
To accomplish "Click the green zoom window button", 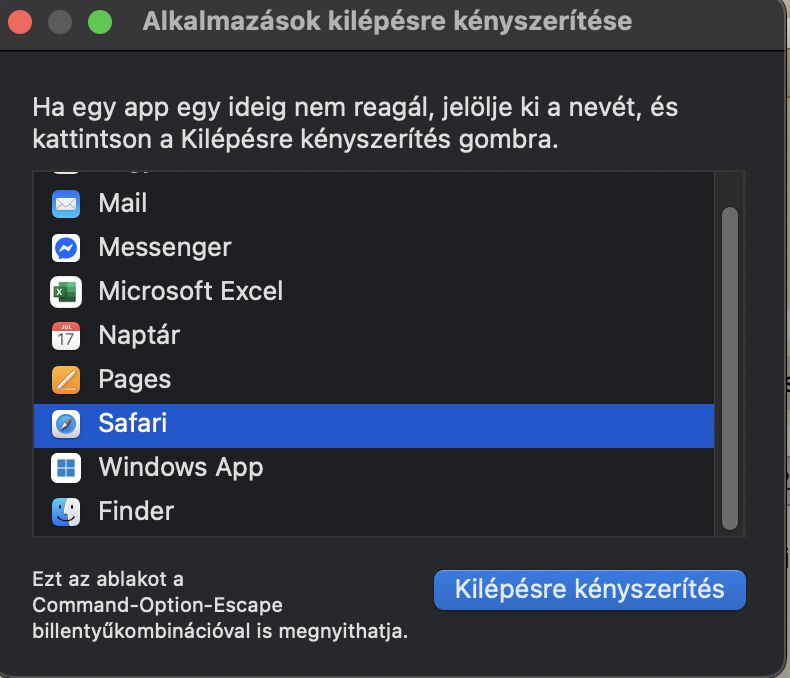I will [100, 22].
